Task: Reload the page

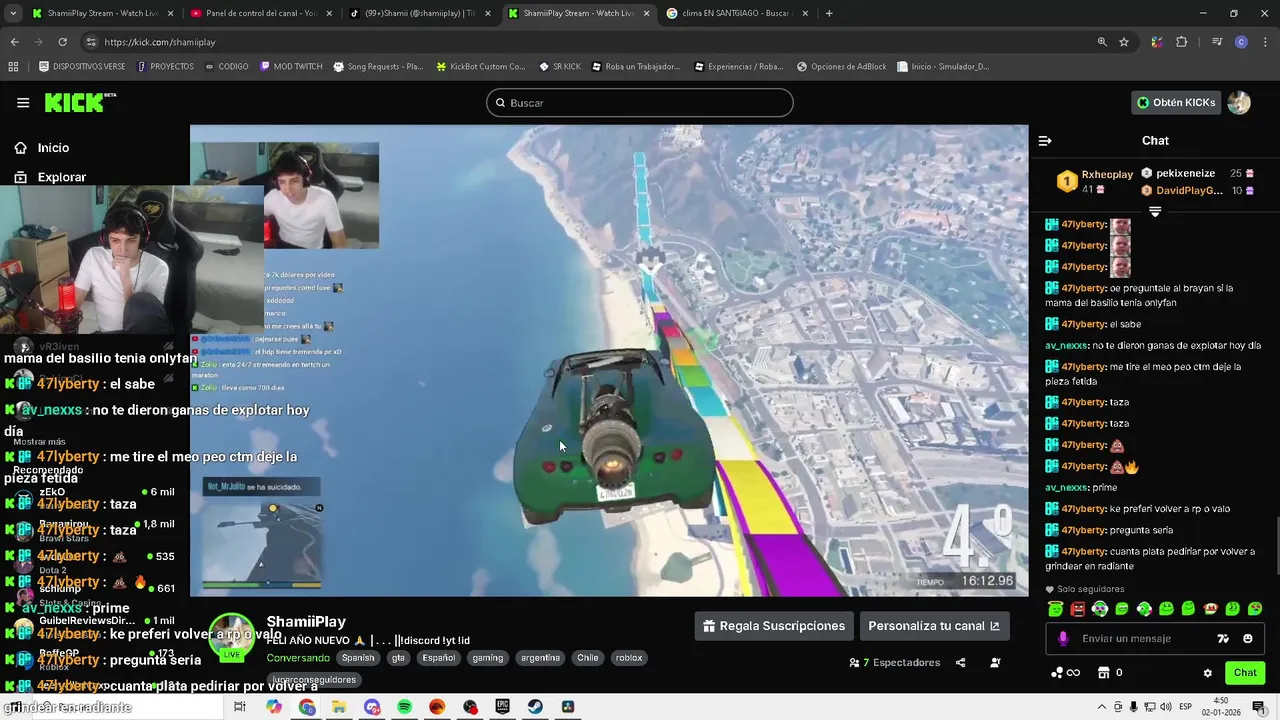Action: click(x=62, y=42)
